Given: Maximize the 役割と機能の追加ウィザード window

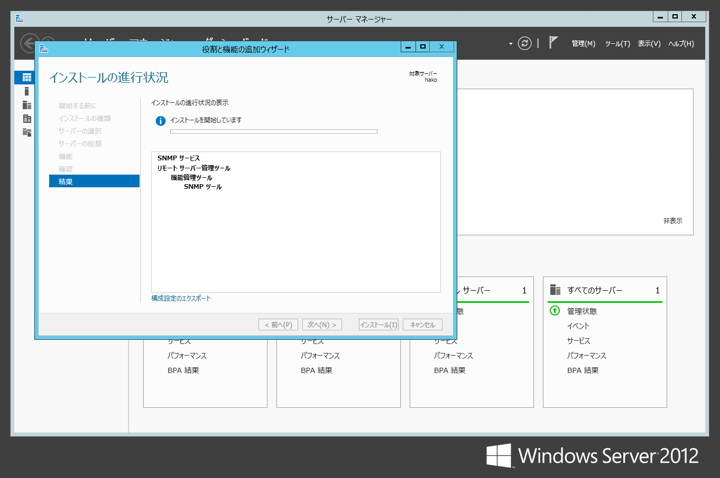Looking at the screenshot, I should [x=423, y=47].
